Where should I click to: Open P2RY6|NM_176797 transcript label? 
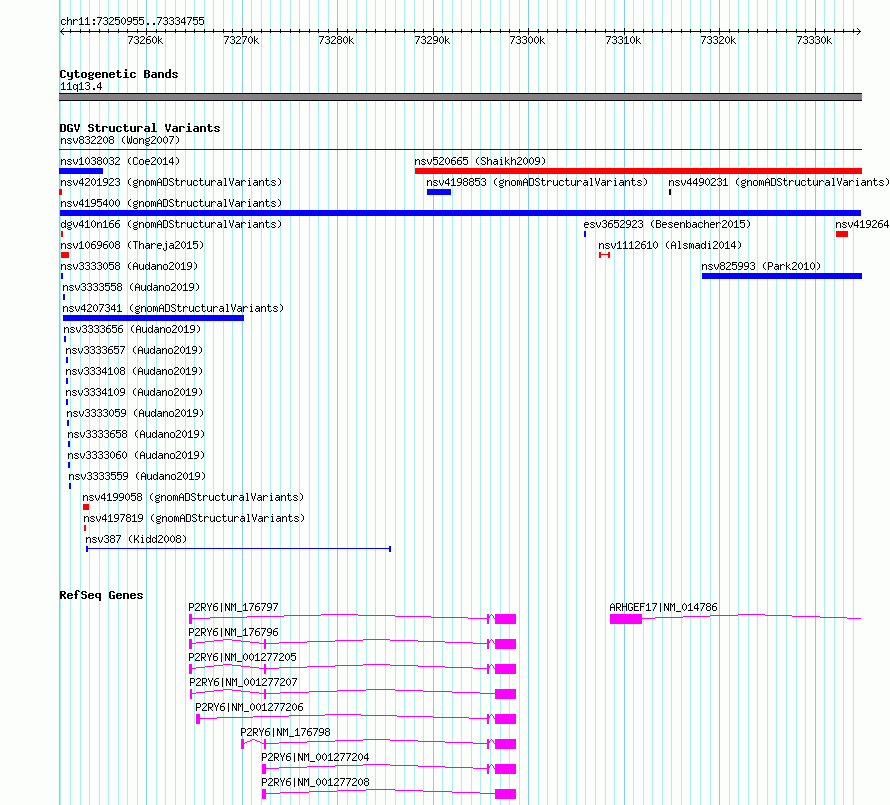pos(233,607)
